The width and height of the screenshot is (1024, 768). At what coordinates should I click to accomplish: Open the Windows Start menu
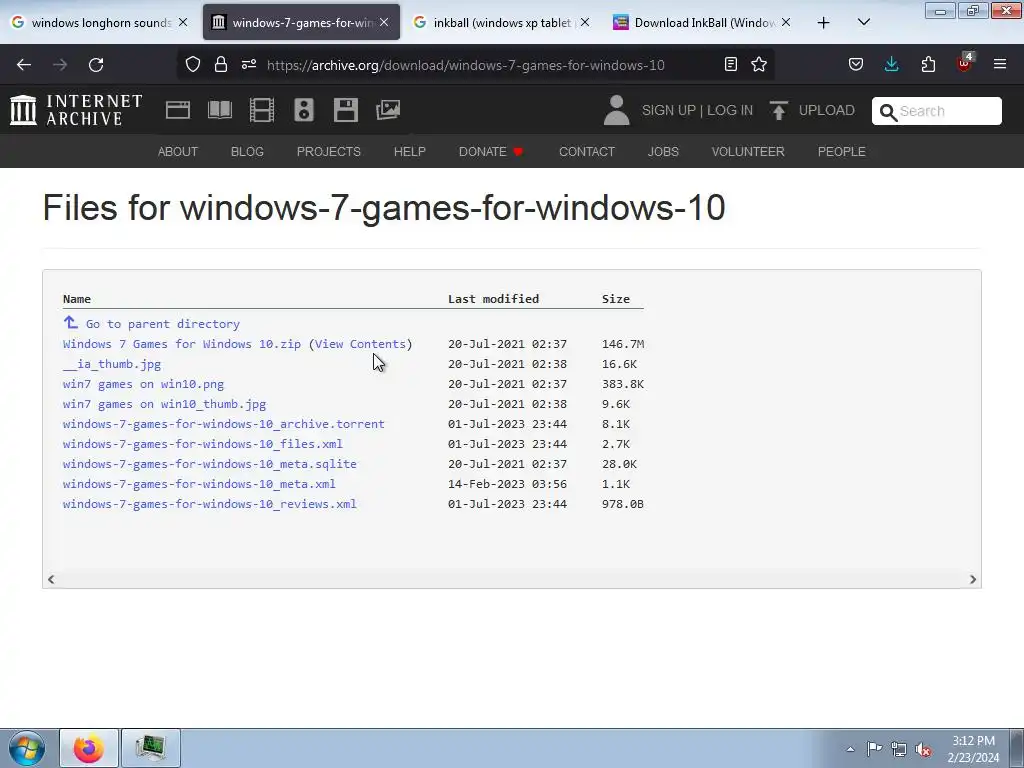pos(27,748)
